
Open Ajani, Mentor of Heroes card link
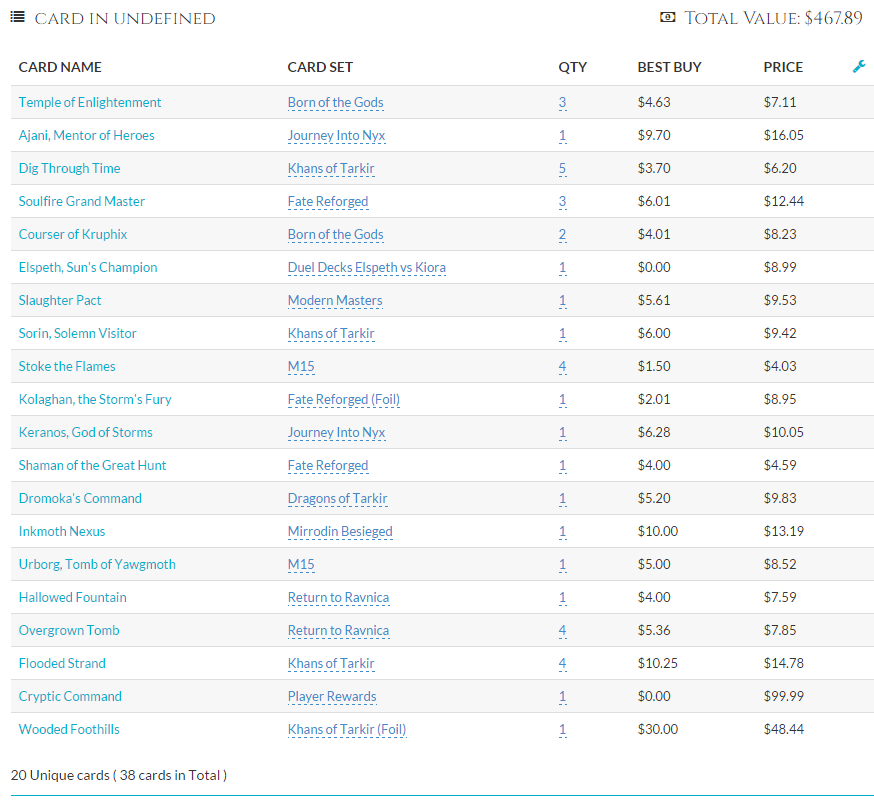(x=86, y=135)
